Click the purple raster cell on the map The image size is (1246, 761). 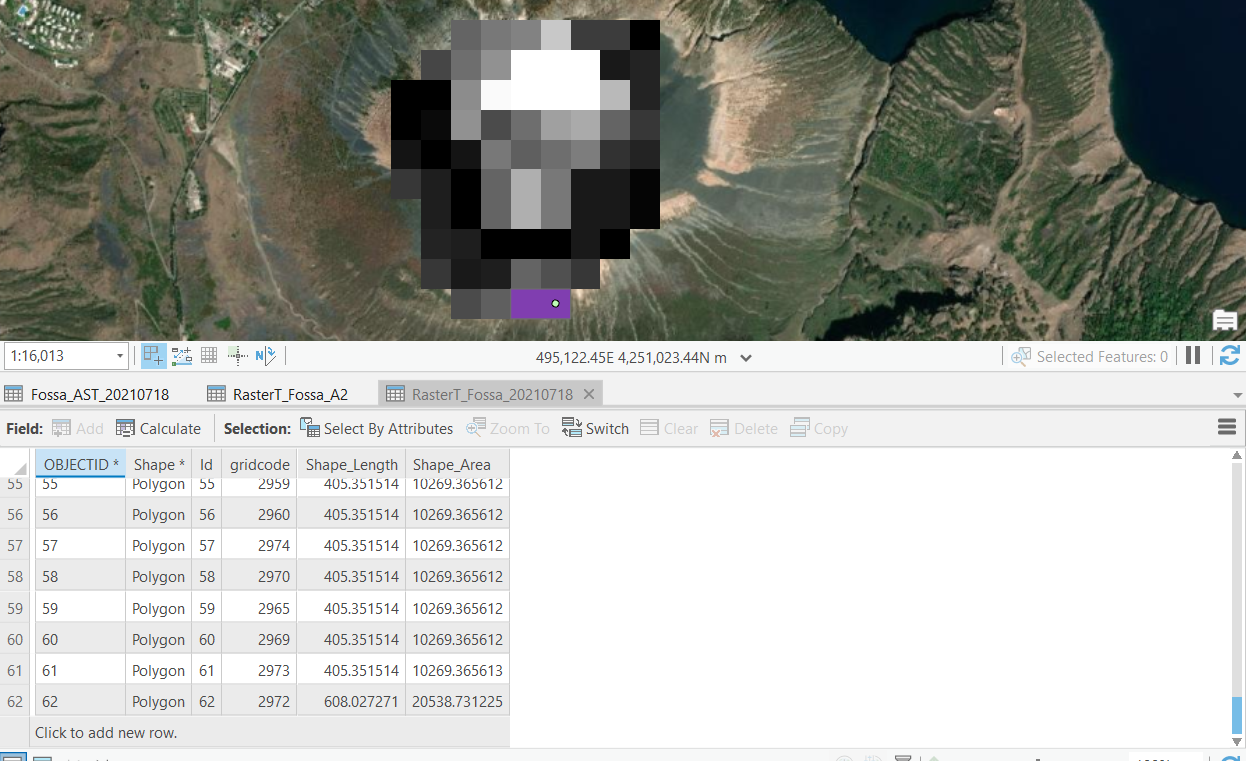pos(540,304)
